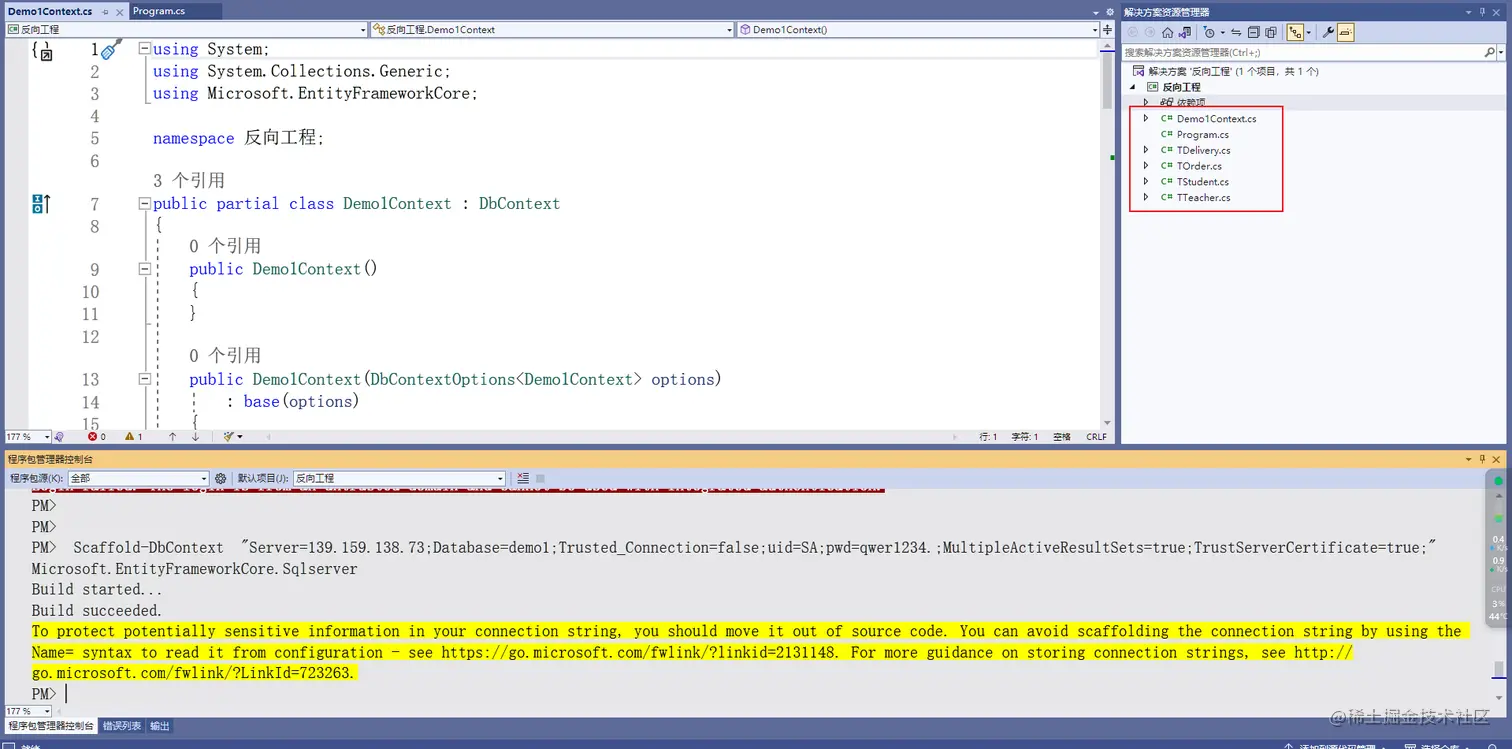The width and height of the screenshot is (1512, 749).
Task: Expand the TOrder.cs tree node
Action: tap(1146, 166)
